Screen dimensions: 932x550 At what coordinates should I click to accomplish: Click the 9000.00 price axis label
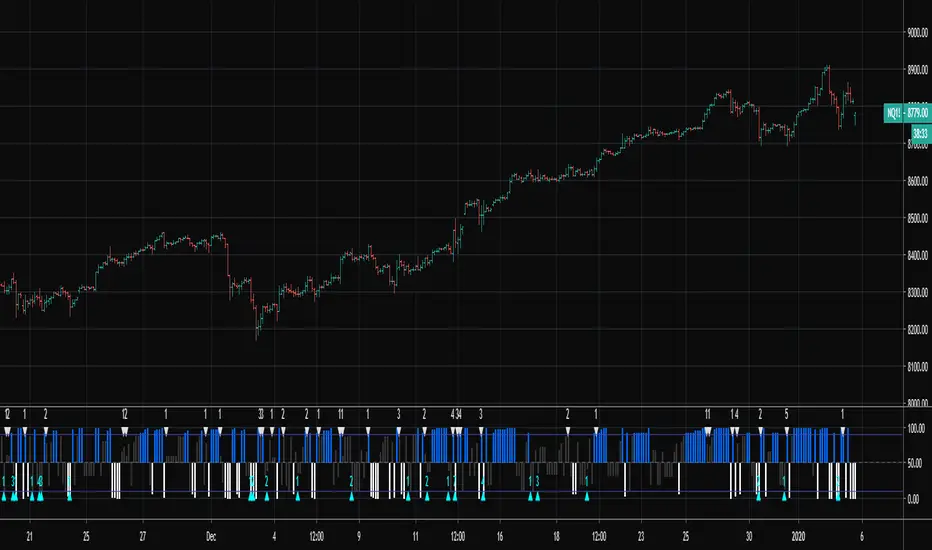[x=917, y=33]
